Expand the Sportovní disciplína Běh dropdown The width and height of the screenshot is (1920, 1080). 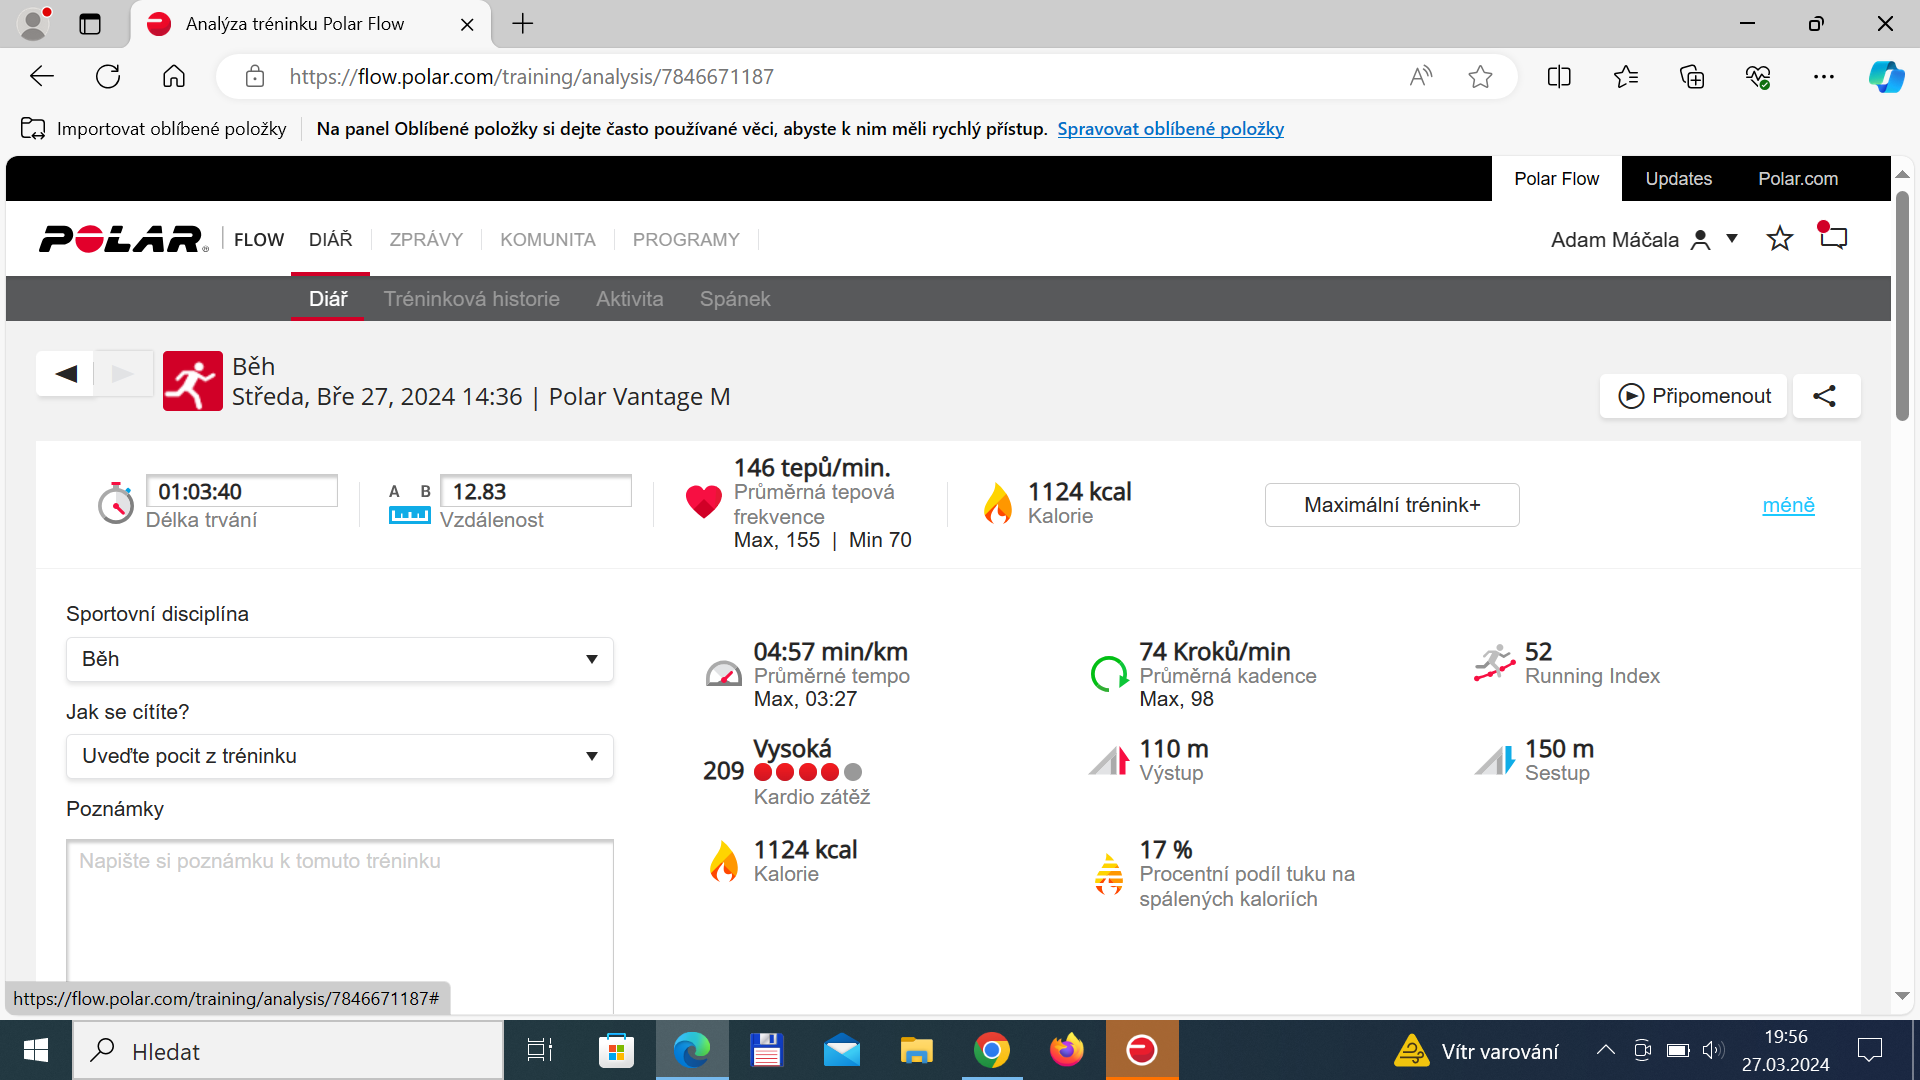[340, 659]
